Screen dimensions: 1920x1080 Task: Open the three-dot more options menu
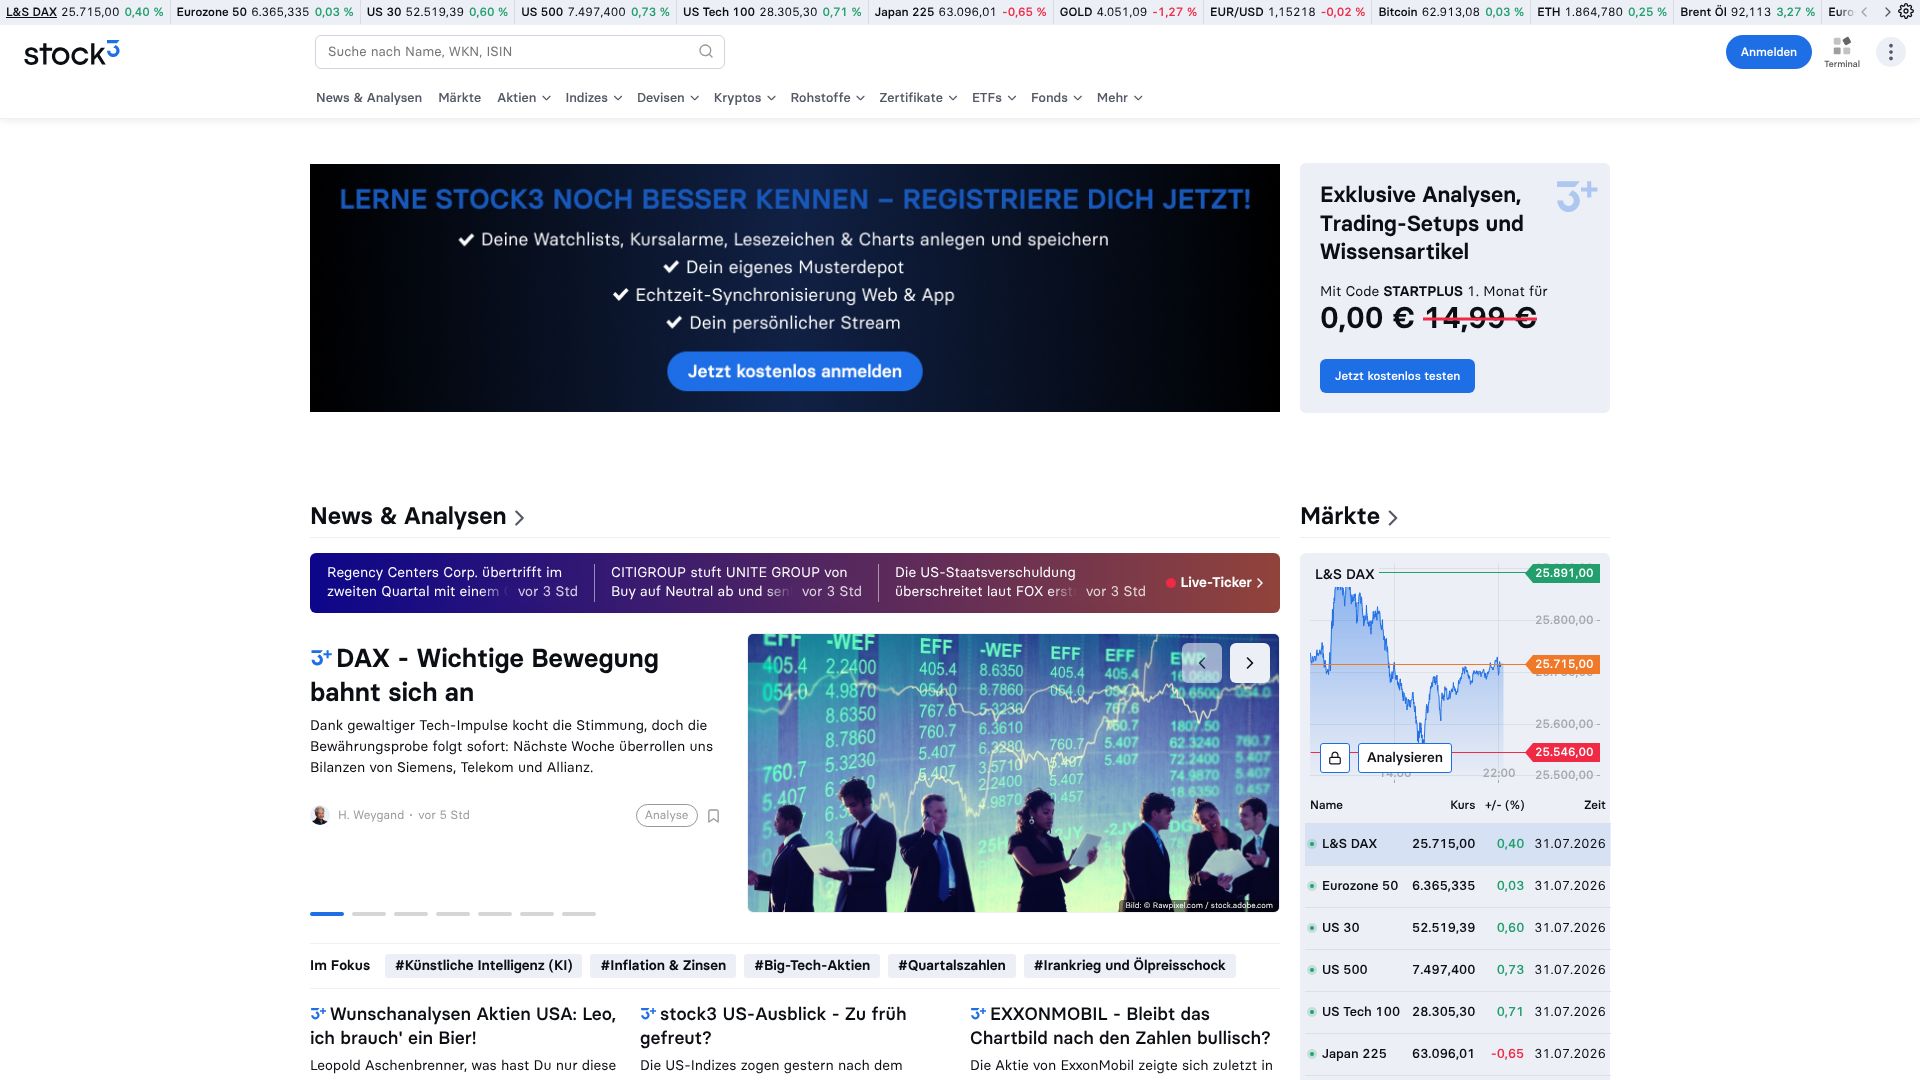(1890, 52)
